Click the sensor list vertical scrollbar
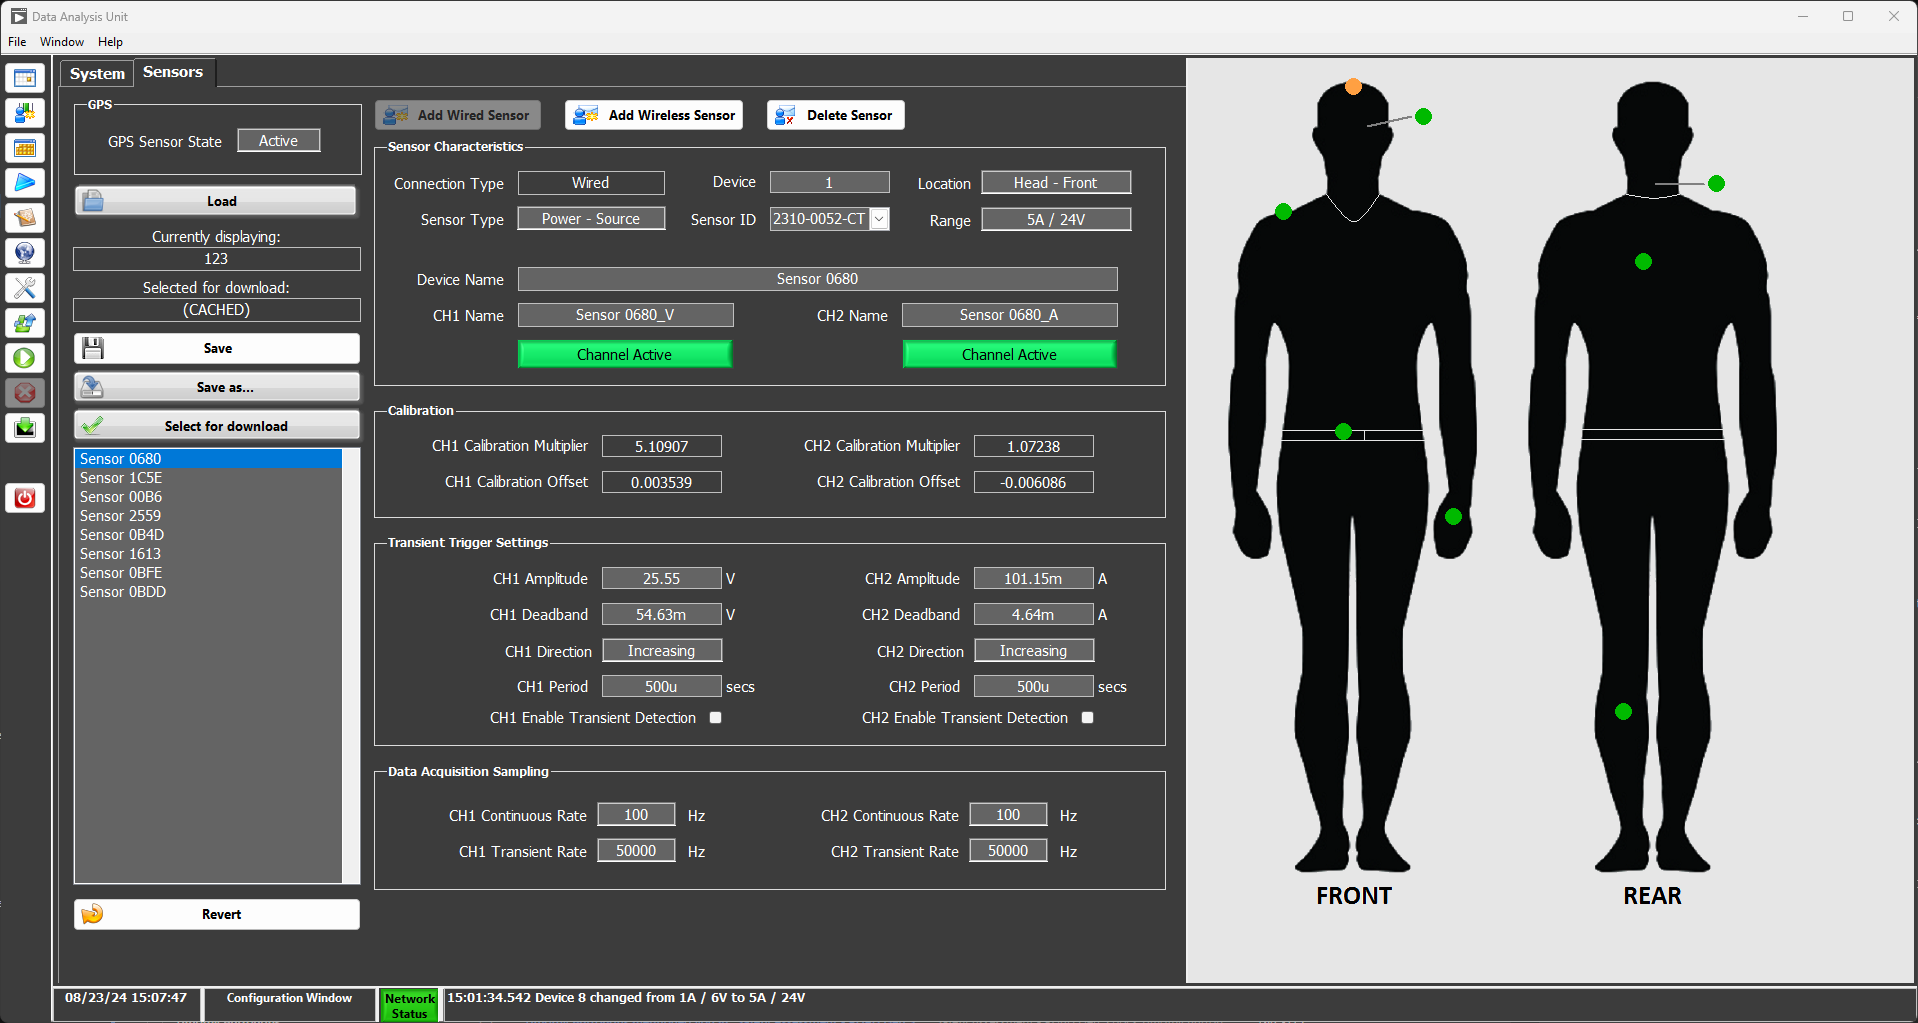The width and height of the screenshot is (1918, 1023). 350,666
